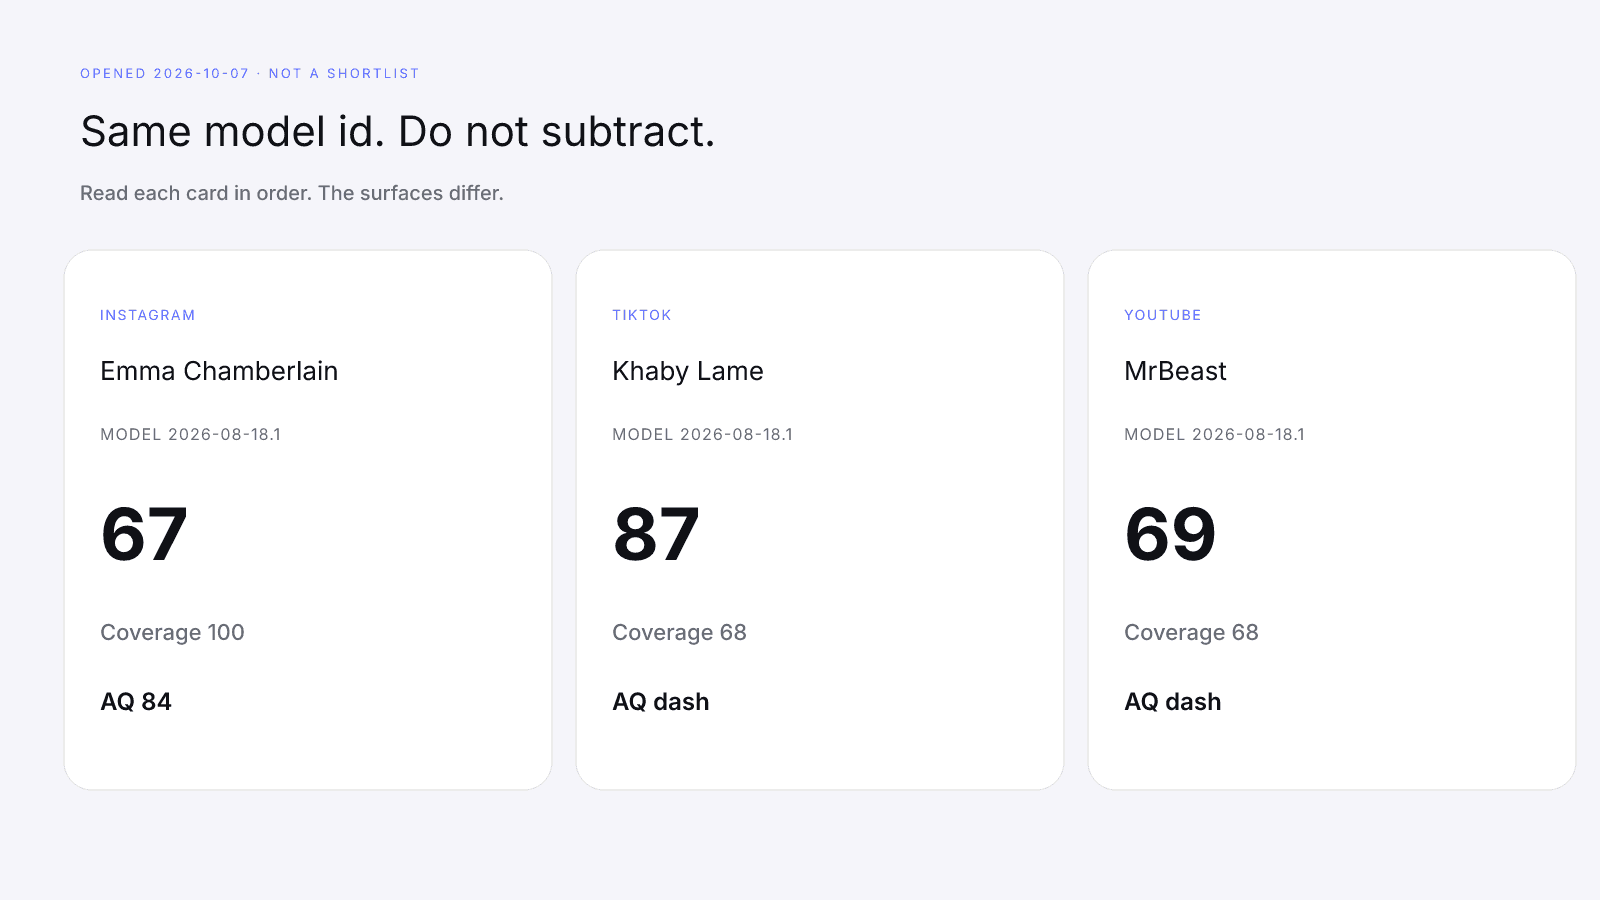
Task: Click AQ dash on Khaby Lame card
Action: coord(661,702)
